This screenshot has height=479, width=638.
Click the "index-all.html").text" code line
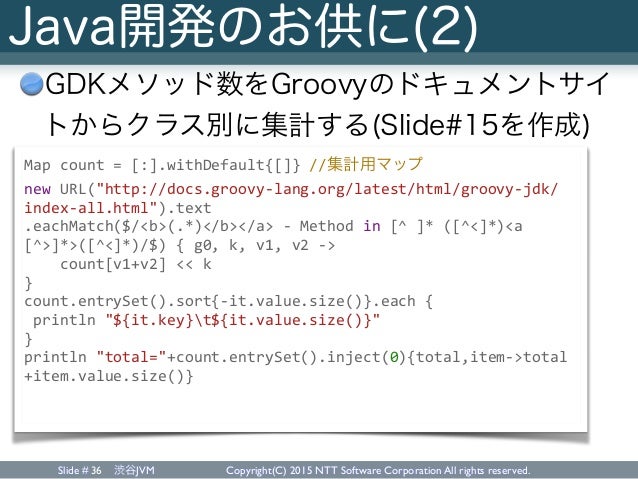(118, 208)
